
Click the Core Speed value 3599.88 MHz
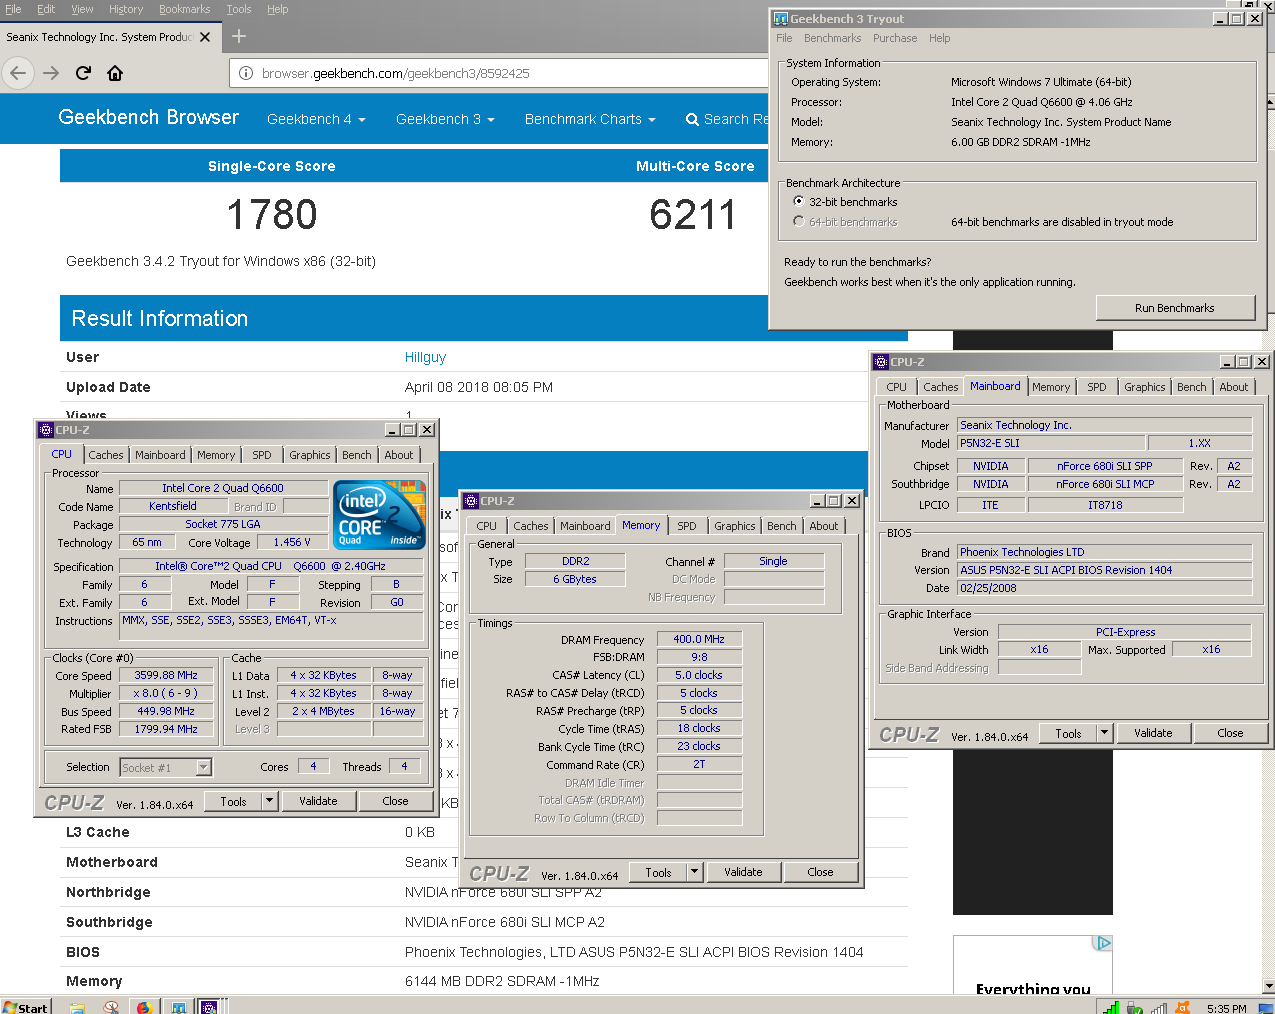tap(166, 675)
